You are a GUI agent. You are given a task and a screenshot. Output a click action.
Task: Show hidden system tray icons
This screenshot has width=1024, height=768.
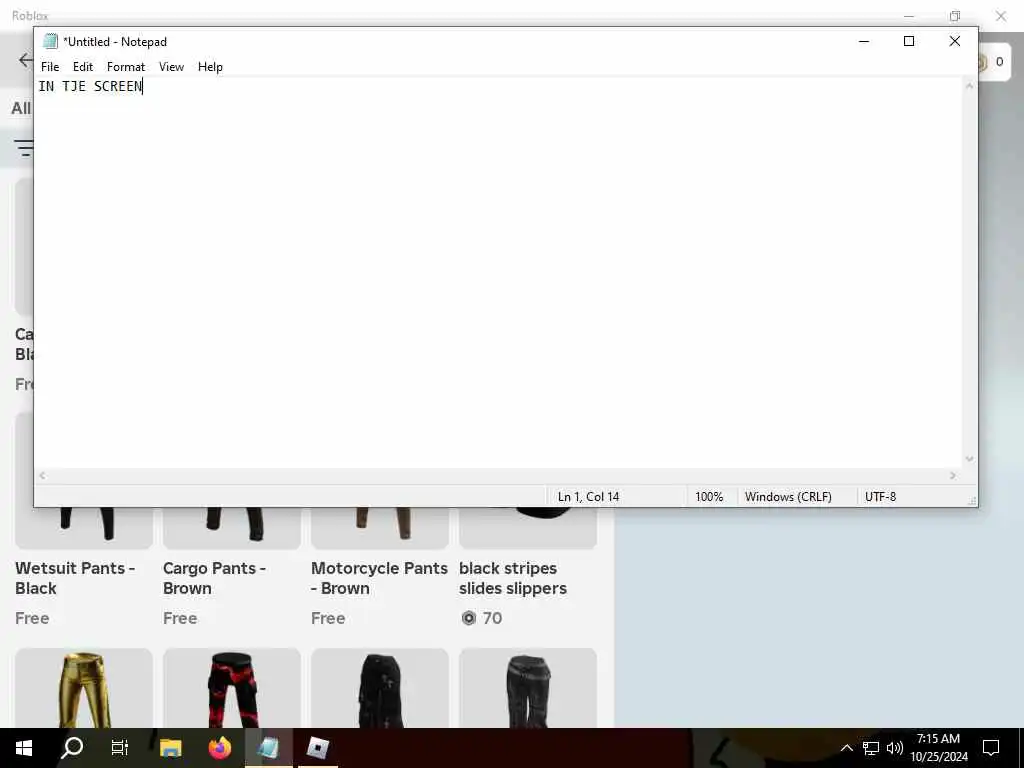point(846,748)
